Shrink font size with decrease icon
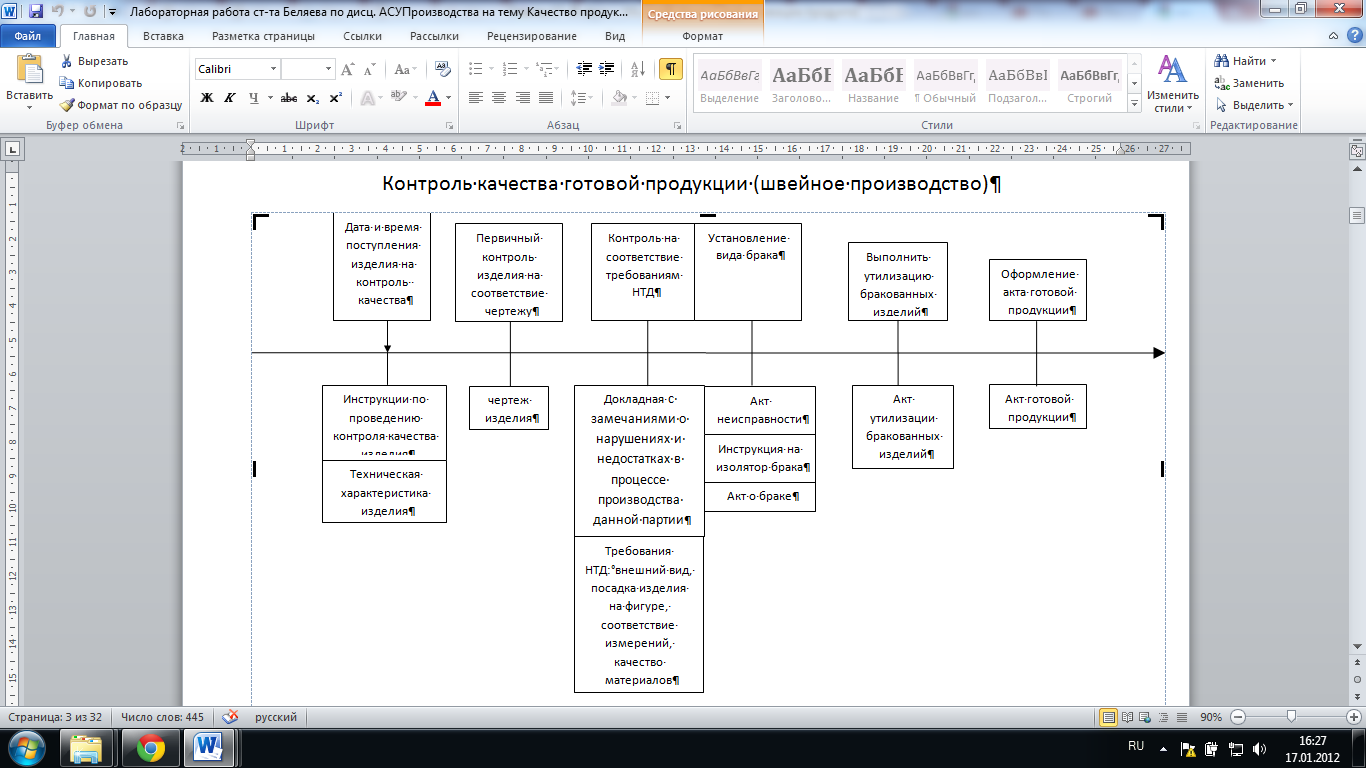 369,69
